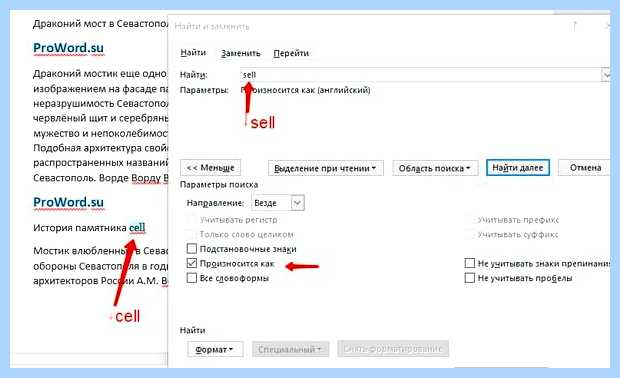620x378 pixels.
Task: Switch to the Заменить tab
Action: click(x=240, y=53)
